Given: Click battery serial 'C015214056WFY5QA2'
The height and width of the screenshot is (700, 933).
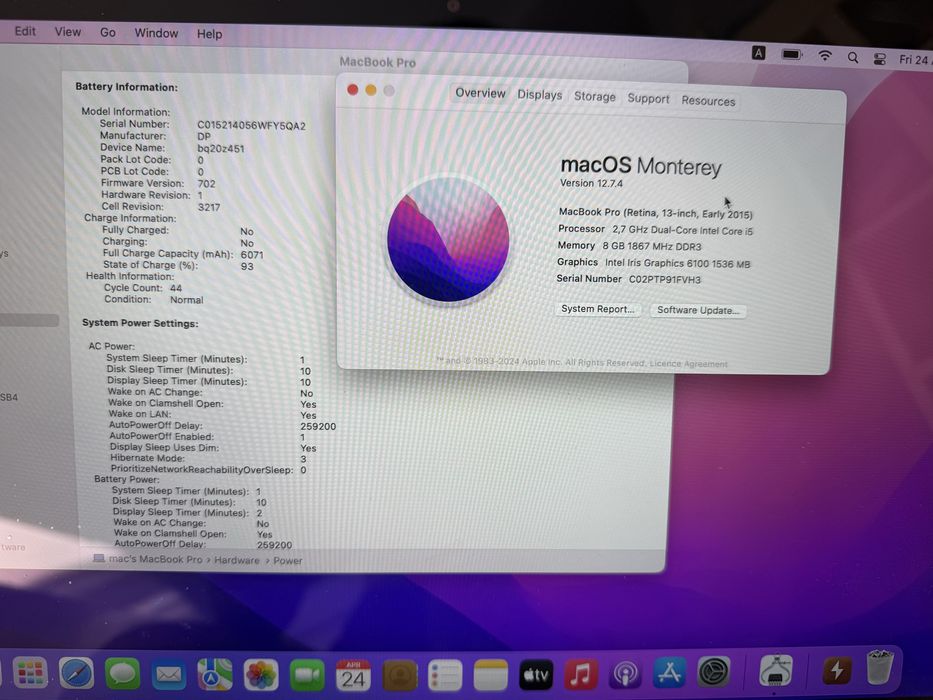Looking at the screenshot, I should [252, 126].
